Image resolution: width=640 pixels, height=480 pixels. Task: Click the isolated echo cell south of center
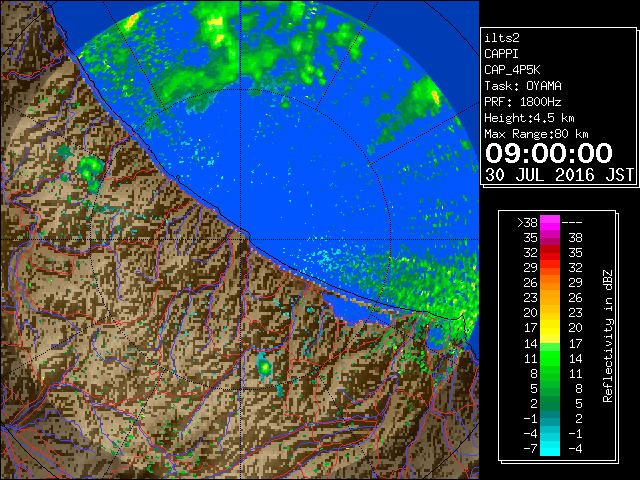(265, 367)
